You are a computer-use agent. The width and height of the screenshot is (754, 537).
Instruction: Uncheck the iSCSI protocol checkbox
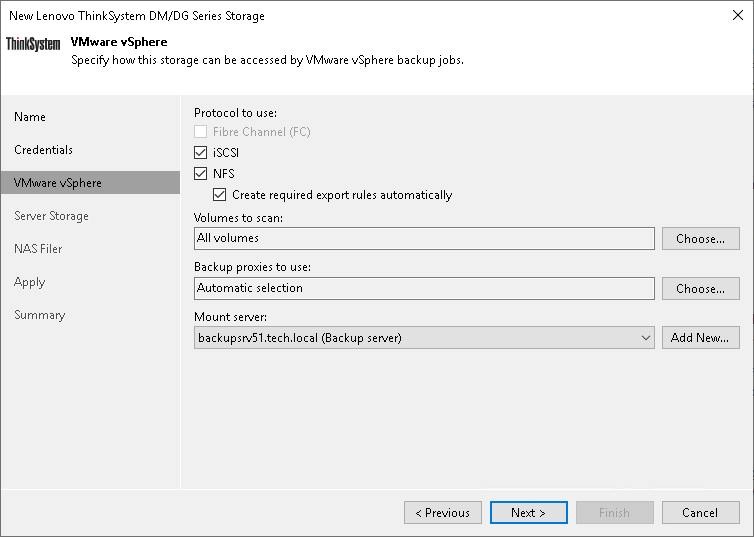coord(201,153)
